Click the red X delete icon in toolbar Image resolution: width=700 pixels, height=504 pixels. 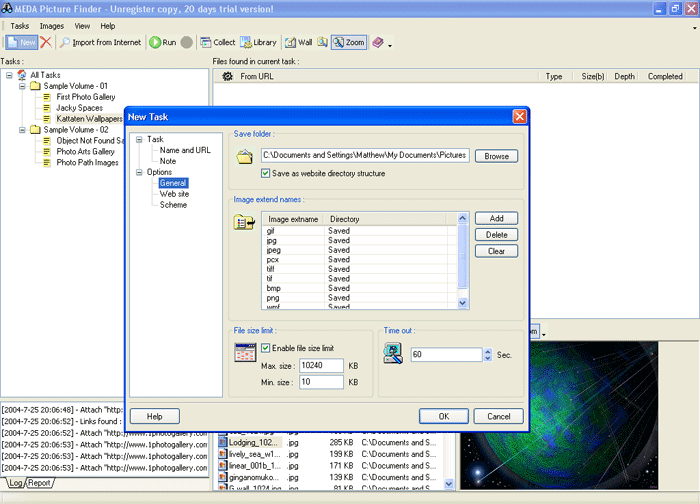click(46, 42)
